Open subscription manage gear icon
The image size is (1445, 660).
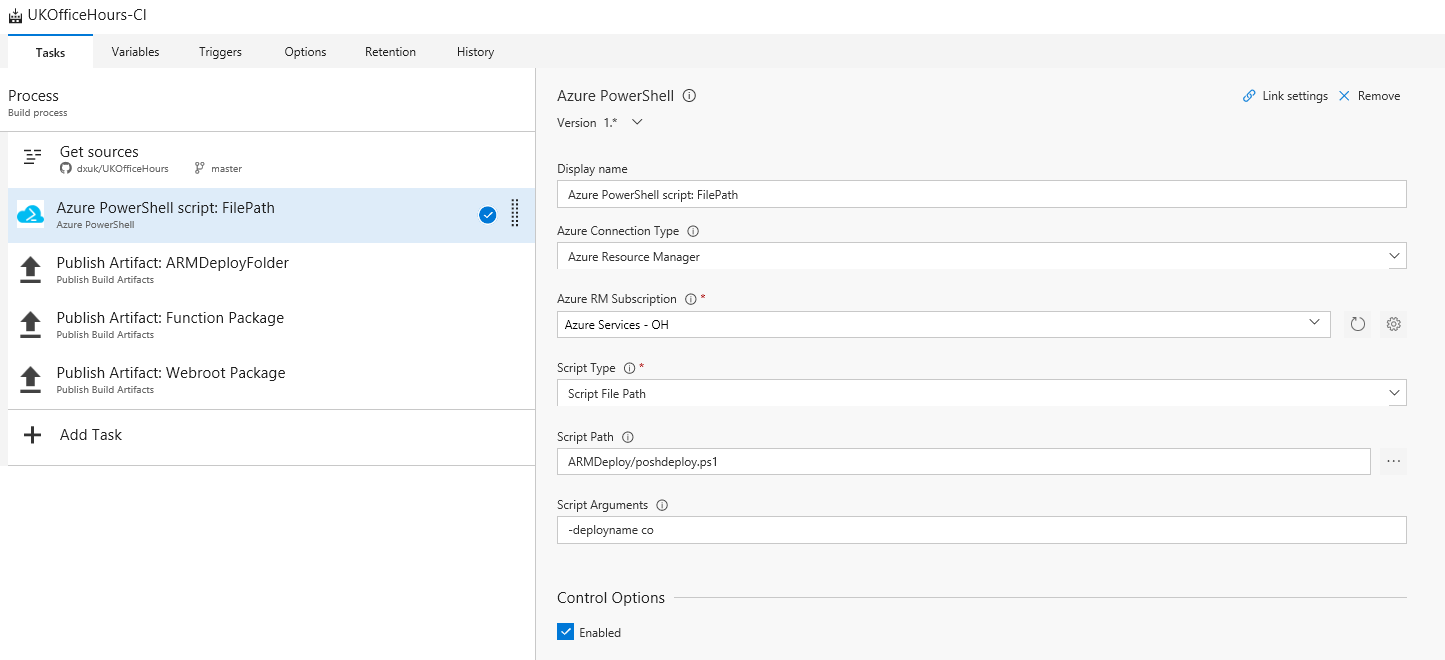pos(1394,324)
